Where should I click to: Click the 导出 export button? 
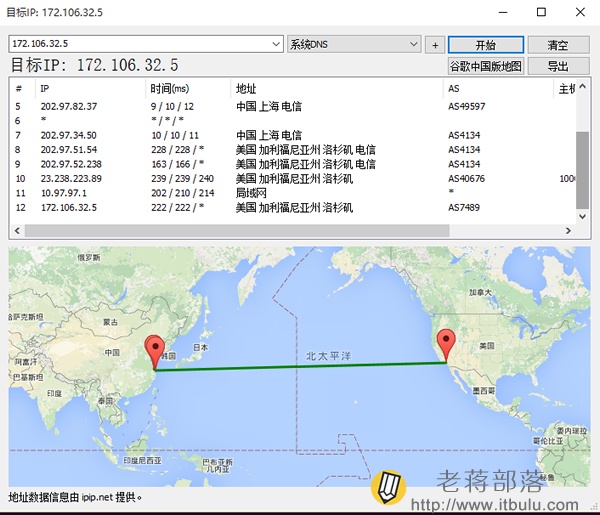(x=558, y=66)
